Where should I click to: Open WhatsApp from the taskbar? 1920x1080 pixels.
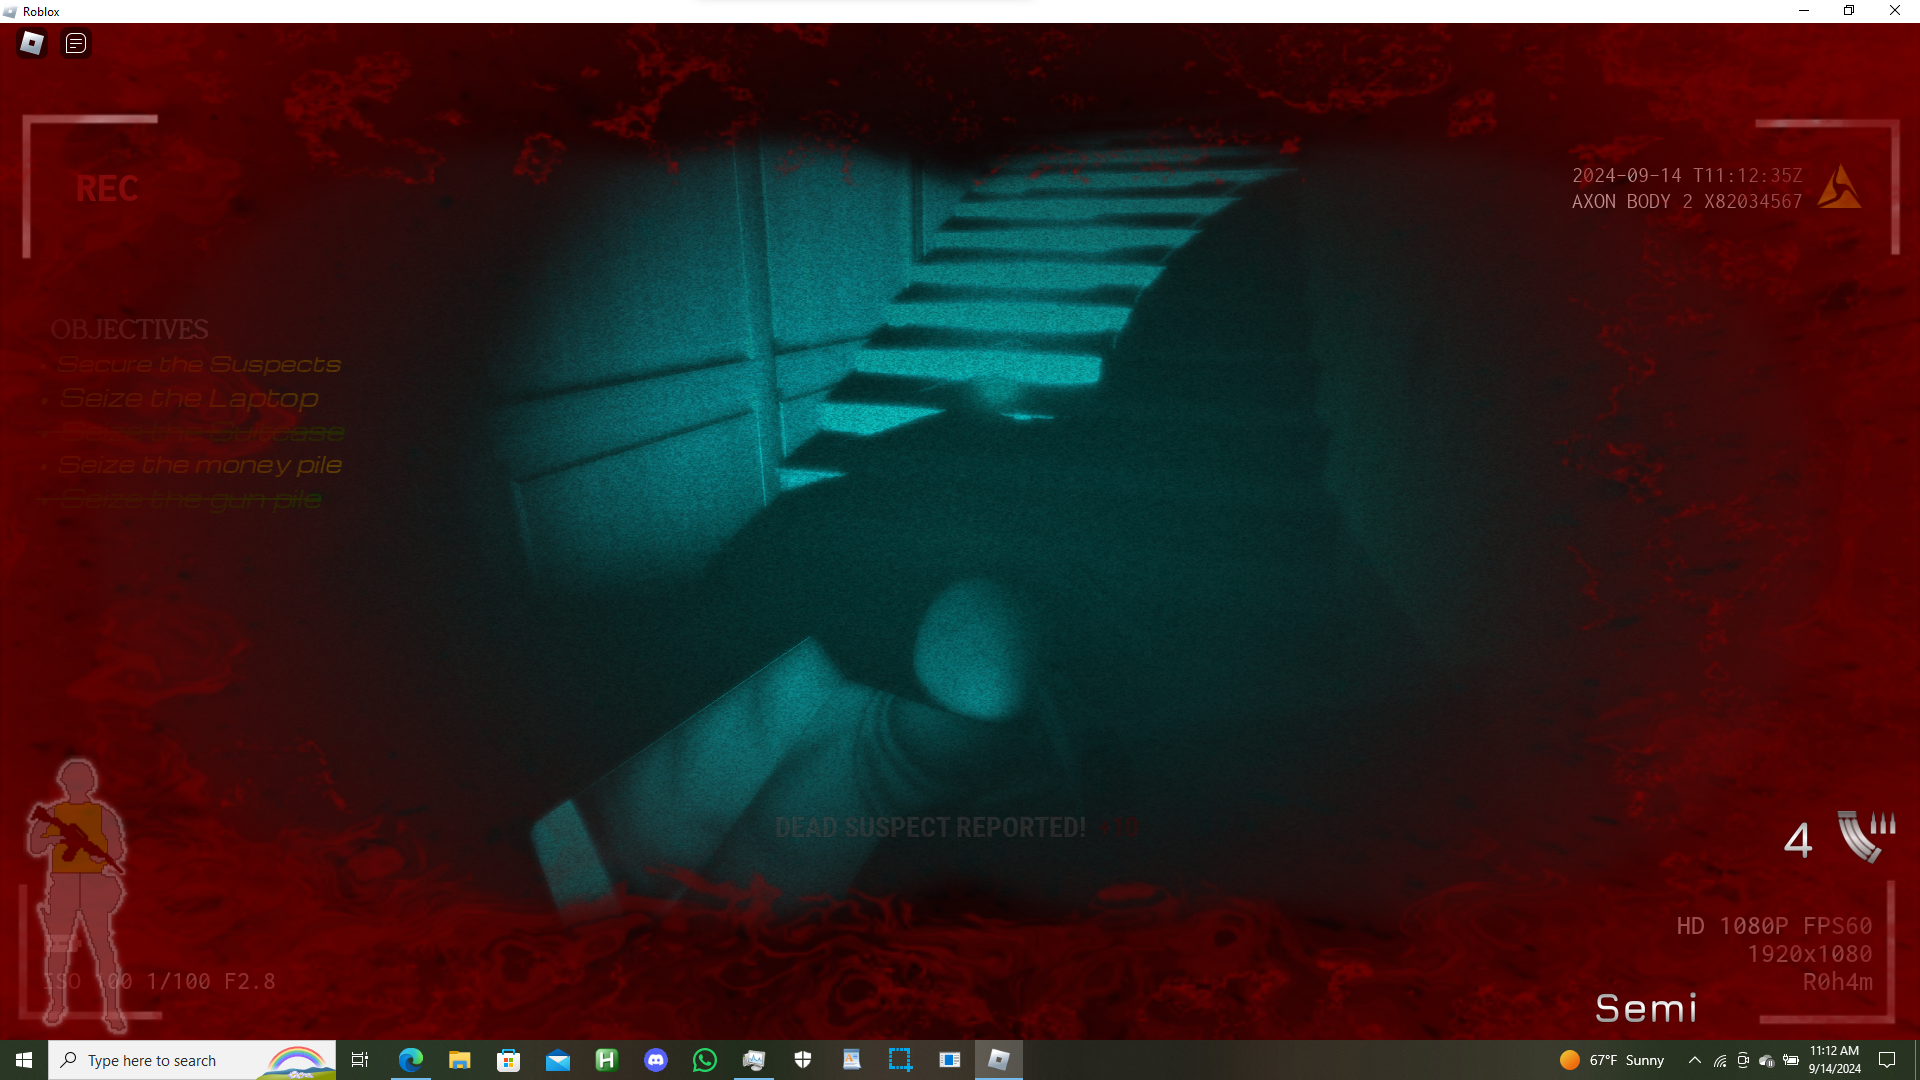(705, 1060)
